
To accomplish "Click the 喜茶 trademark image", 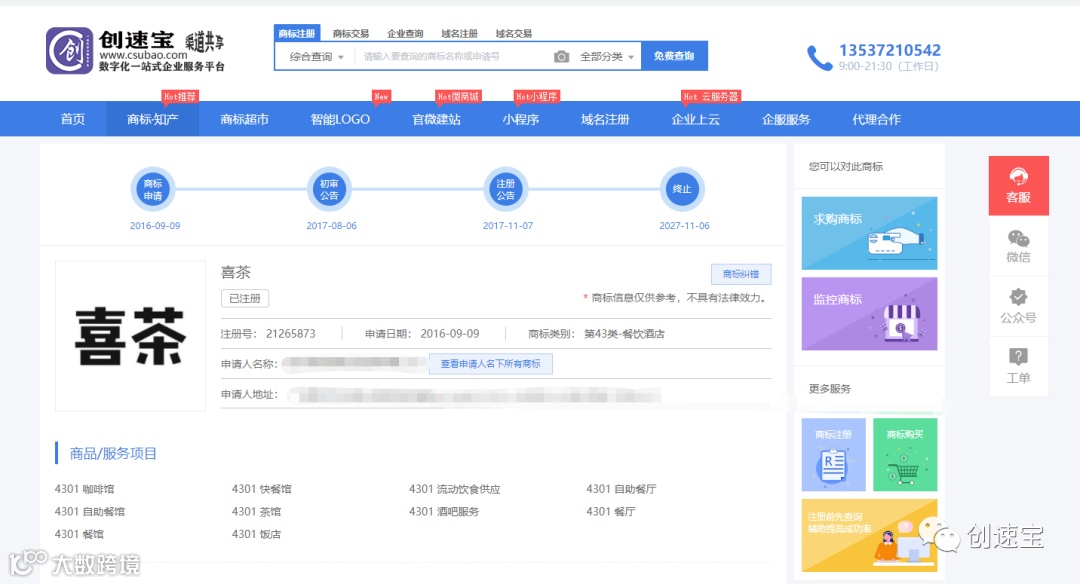I will [130, 336].
